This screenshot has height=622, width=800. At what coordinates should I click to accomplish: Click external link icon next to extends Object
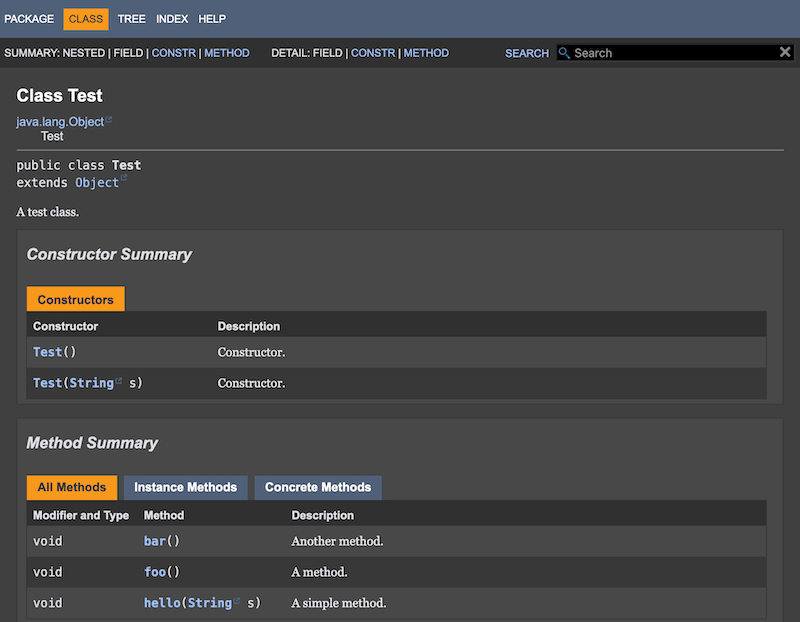click(x=123, y=178)
